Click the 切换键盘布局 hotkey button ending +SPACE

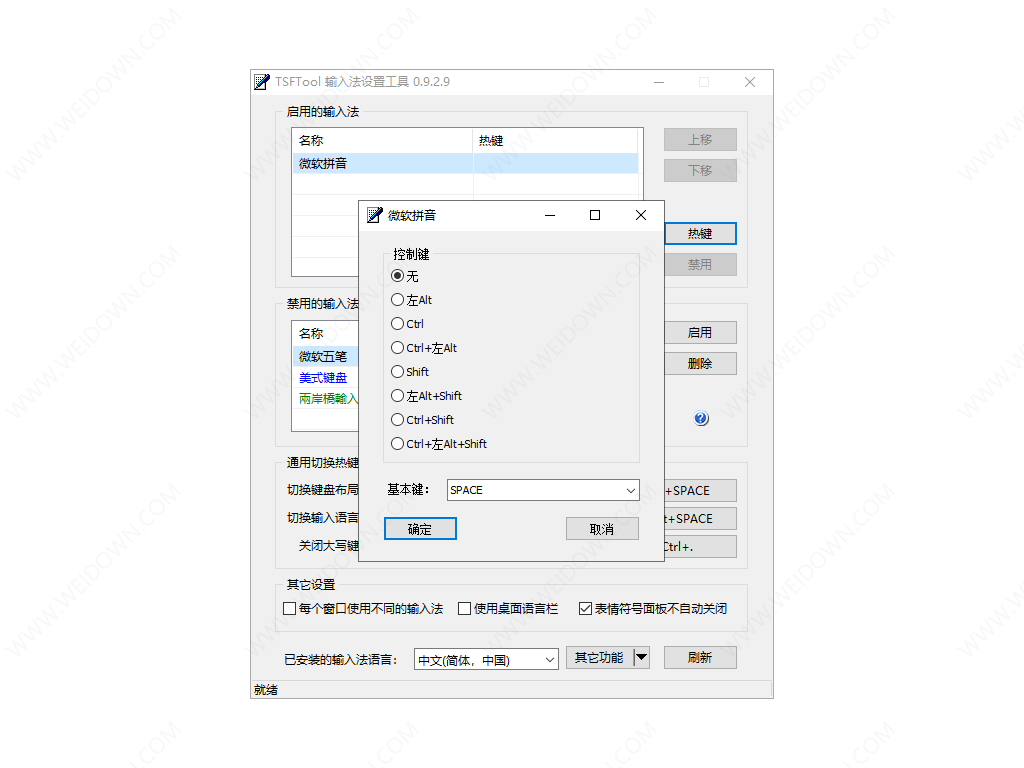700,490
